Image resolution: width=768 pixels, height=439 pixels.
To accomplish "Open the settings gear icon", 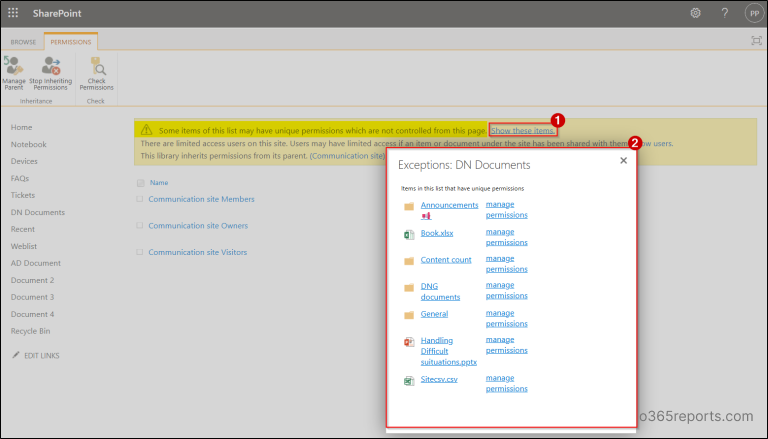I will pyautogui.click(x=696, y=13).
